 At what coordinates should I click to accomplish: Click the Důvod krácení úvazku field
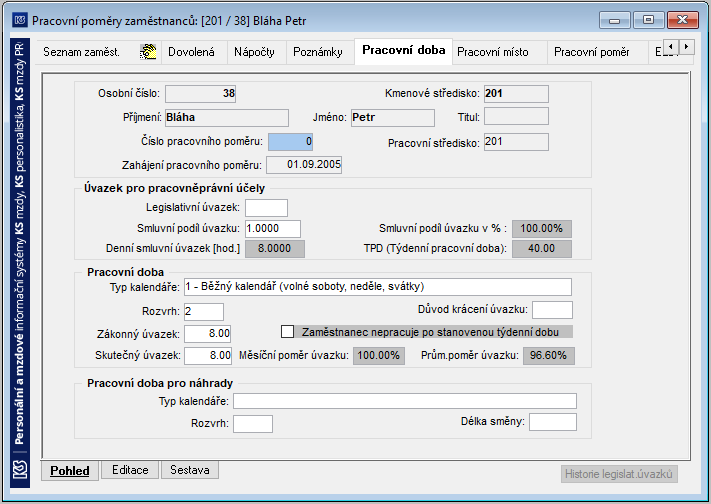point(552,310)
